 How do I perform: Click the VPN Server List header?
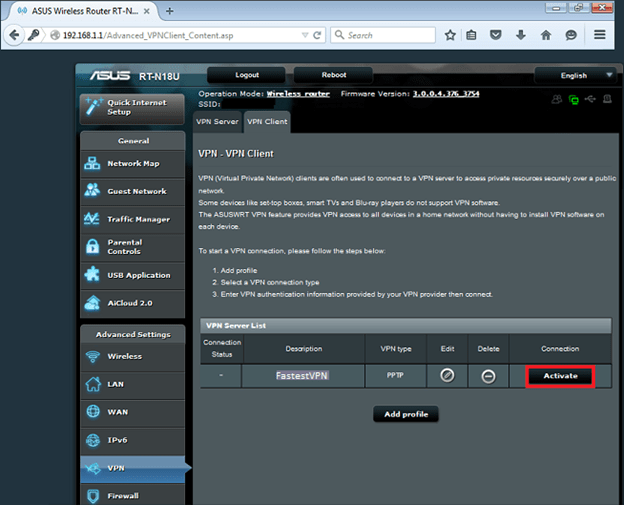coord(406,326)
